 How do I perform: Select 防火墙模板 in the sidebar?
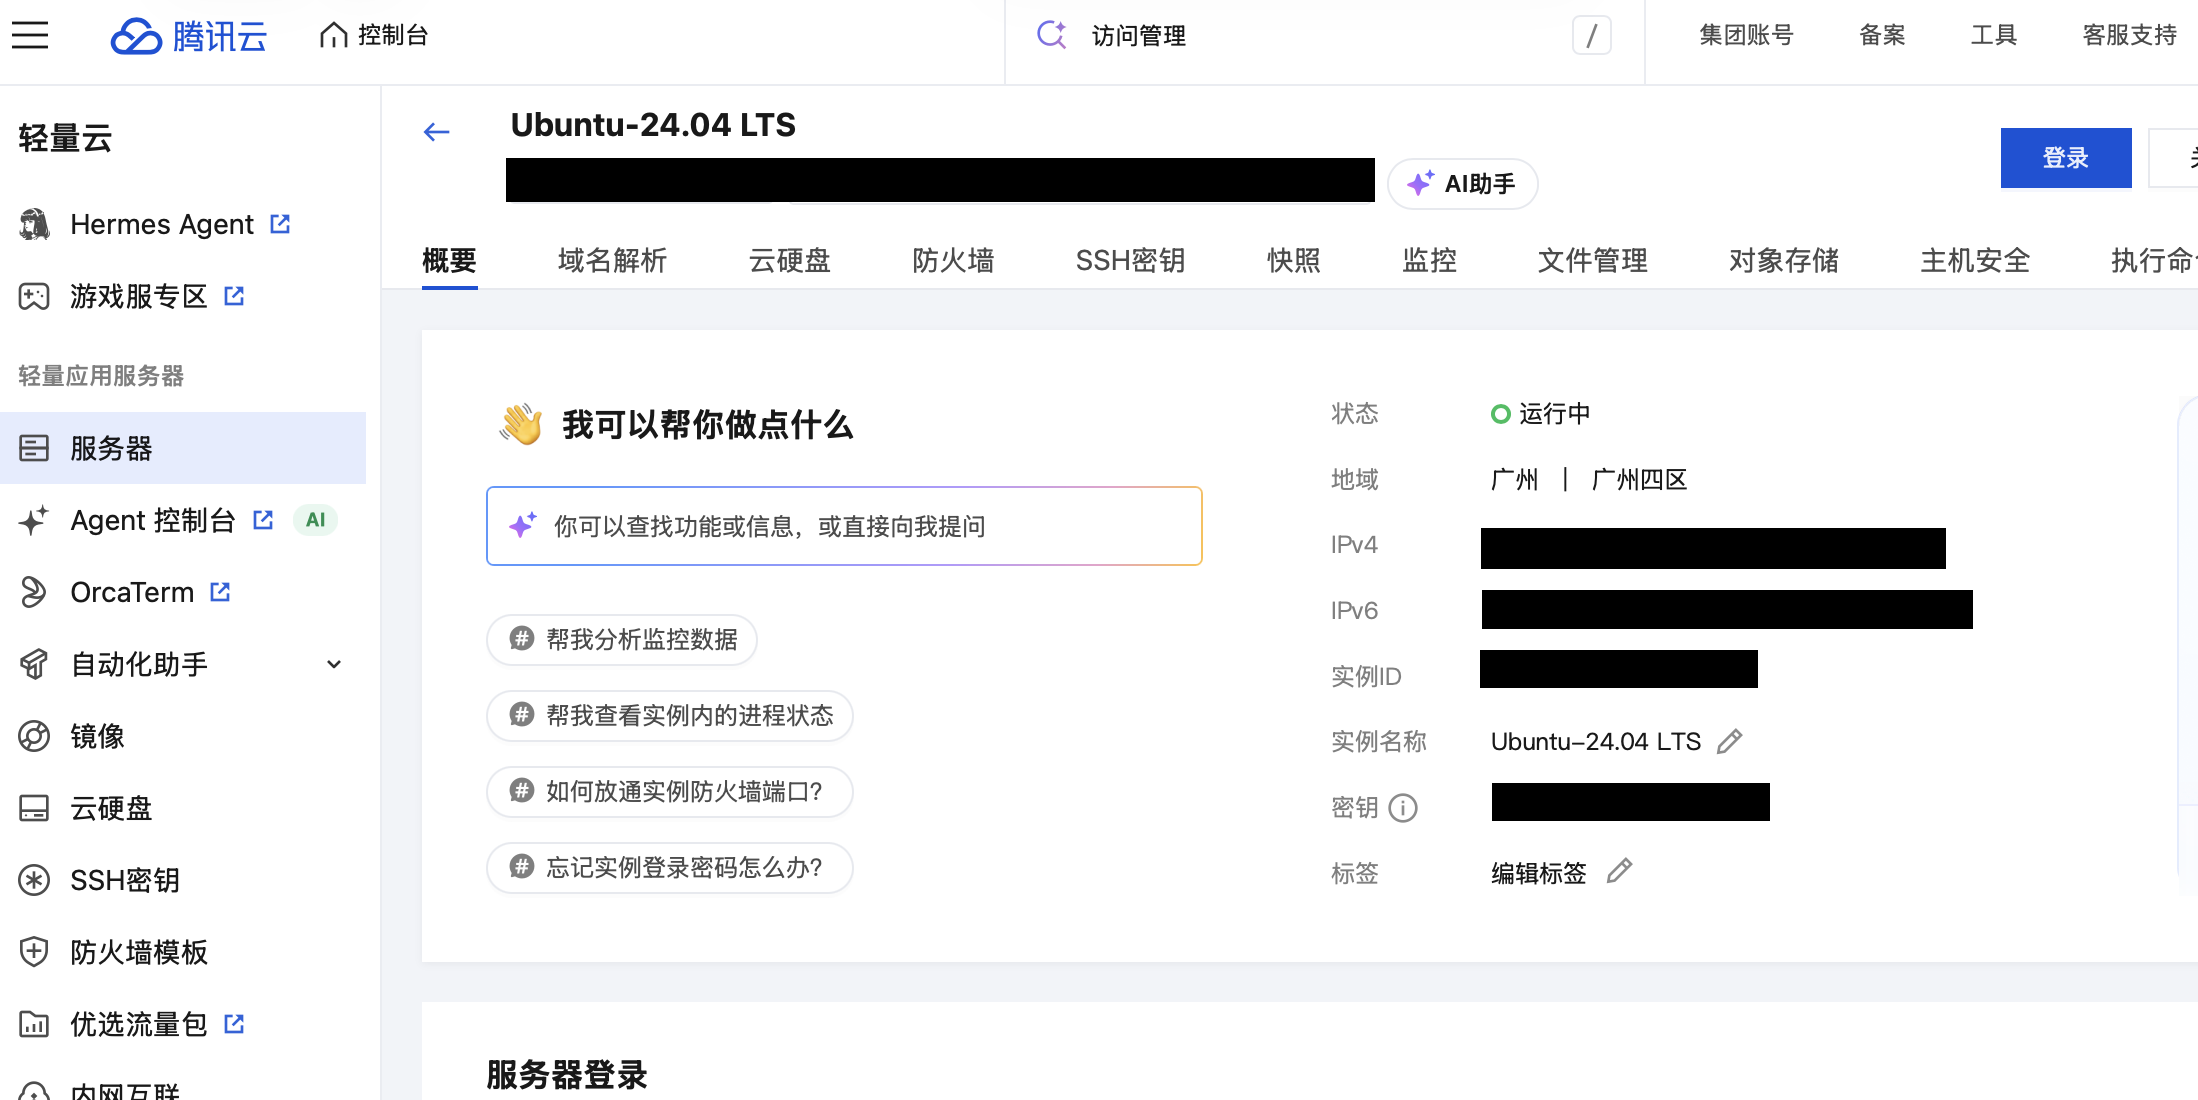[x=183, y=952]
